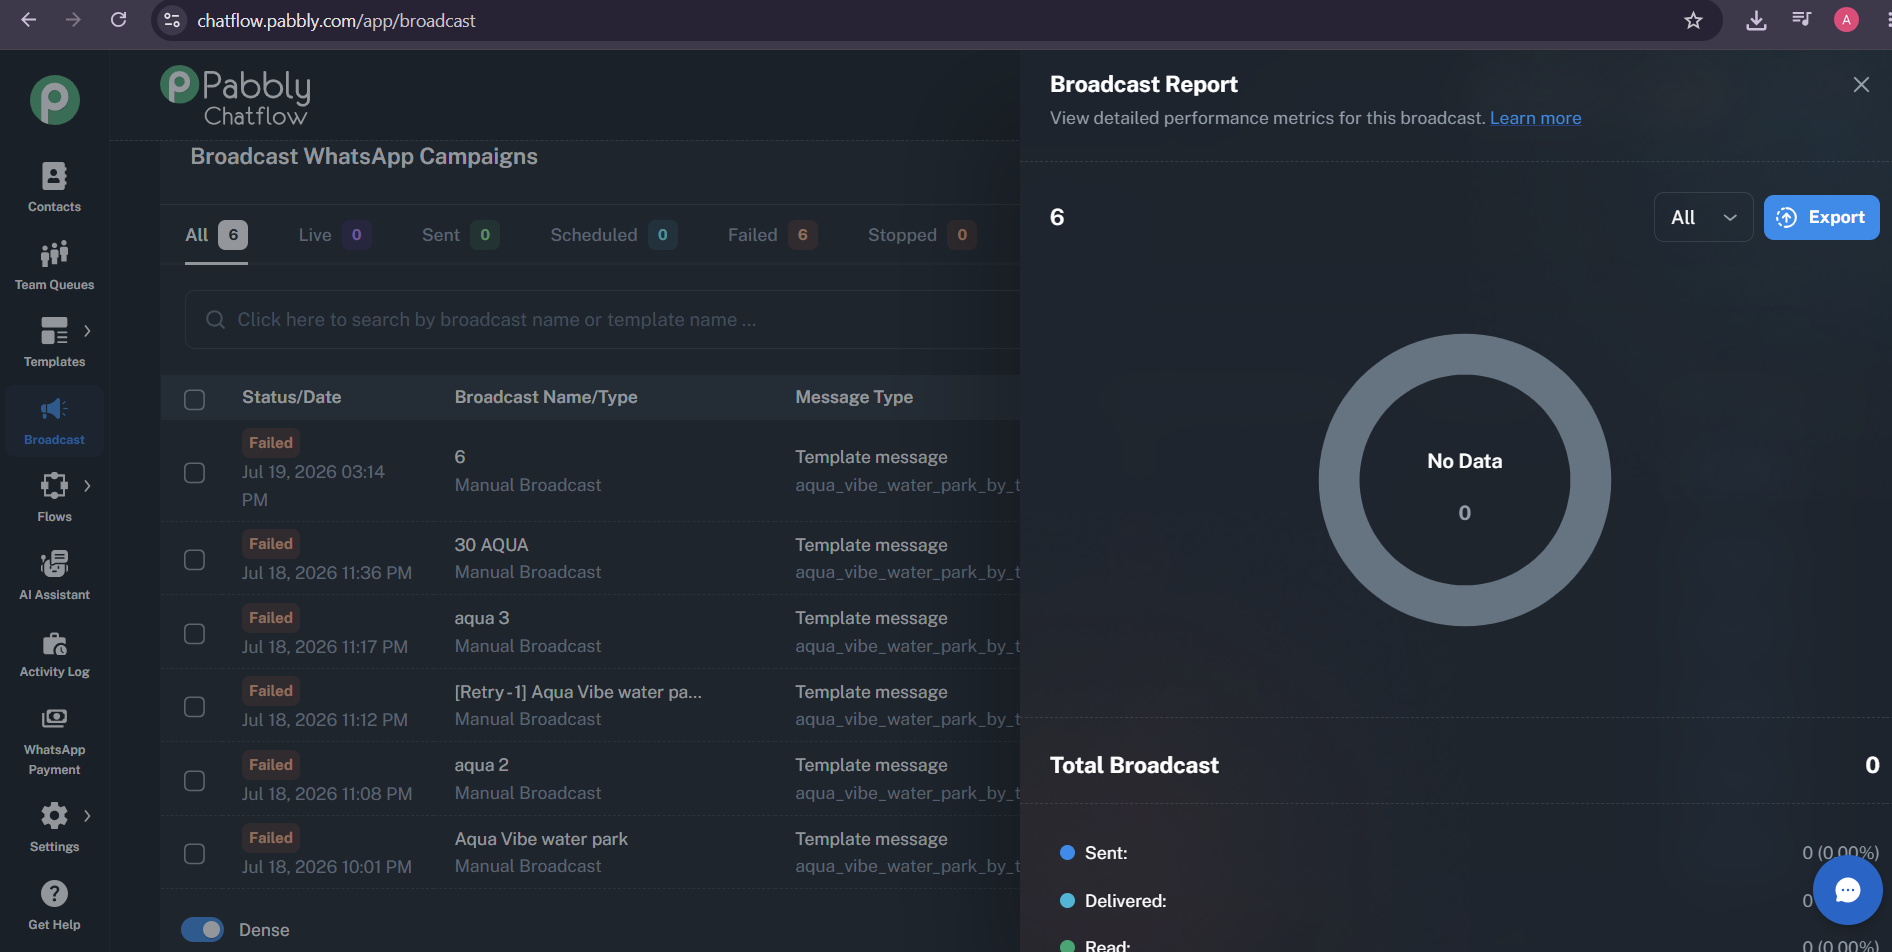
Task: Click the Pabbly round logo in the sidebar
Action: pos(55,100)
